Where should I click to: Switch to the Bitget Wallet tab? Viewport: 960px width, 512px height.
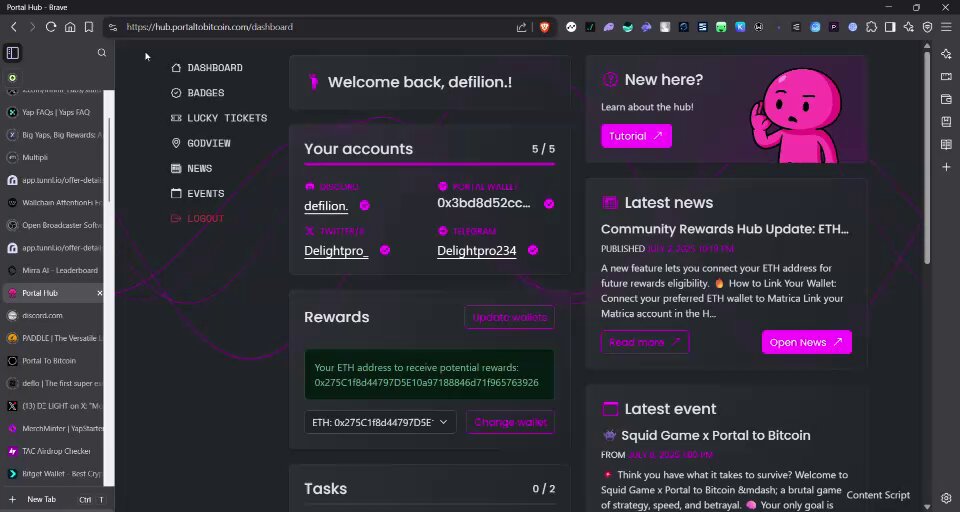[x=53, y=473]
